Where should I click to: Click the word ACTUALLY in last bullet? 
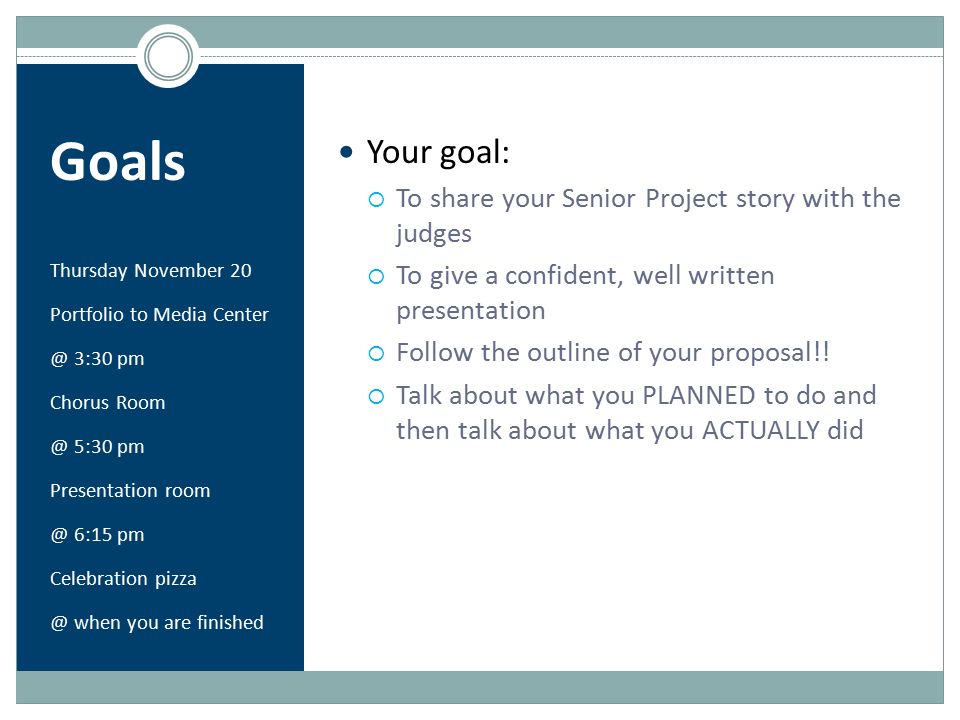760,430
